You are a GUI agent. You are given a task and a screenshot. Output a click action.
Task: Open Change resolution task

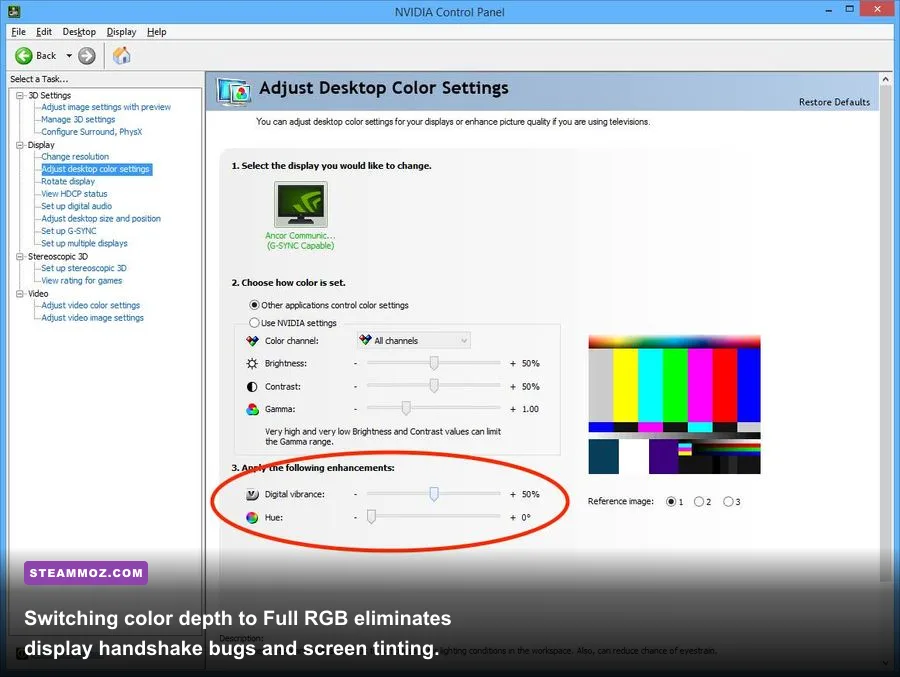click(x=75, y=157)
